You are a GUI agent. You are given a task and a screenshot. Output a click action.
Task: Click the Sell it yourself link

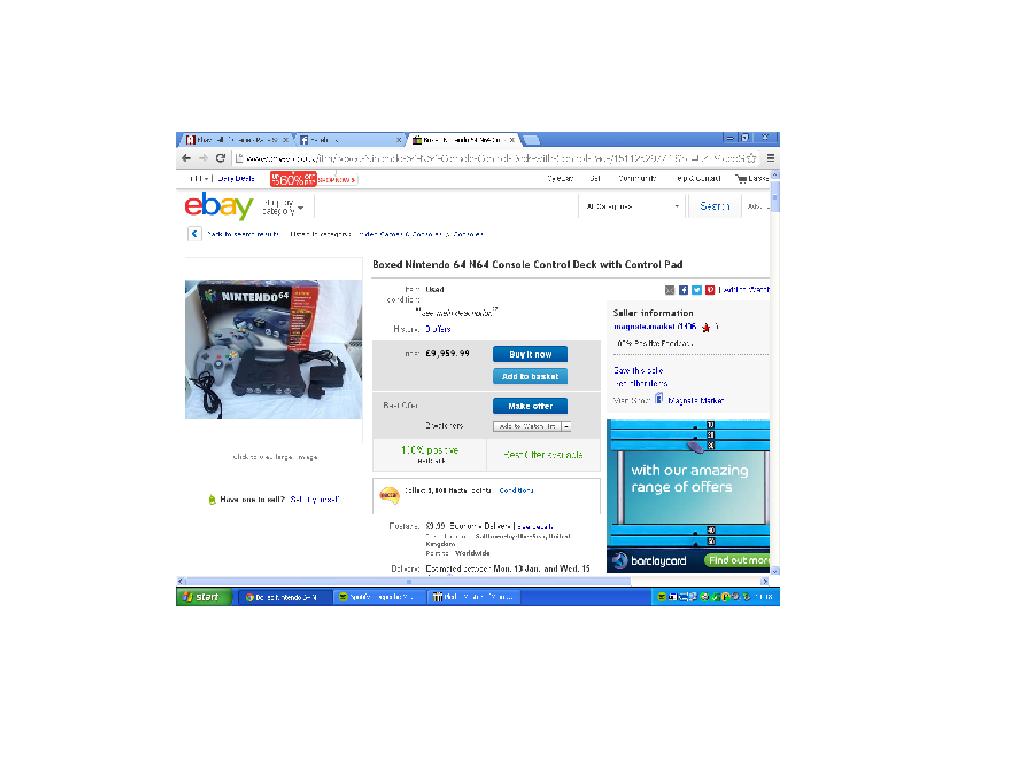315,500
